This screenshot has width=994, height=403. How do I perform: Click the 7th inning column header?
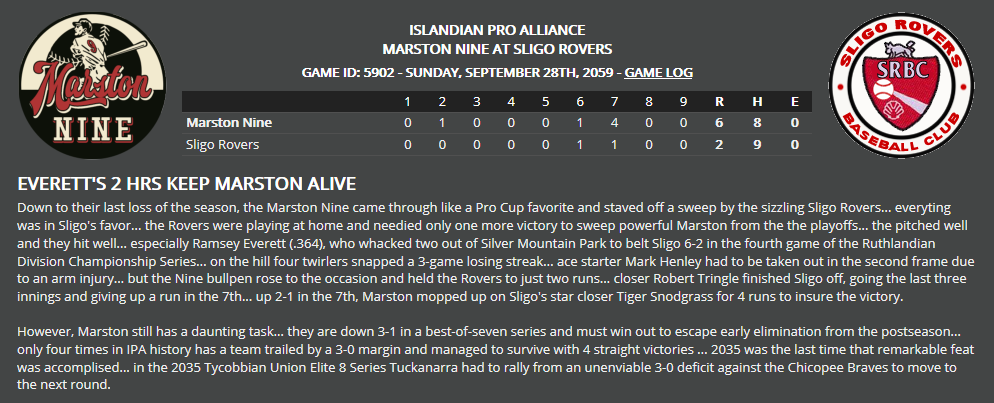(x=615, y=102)
